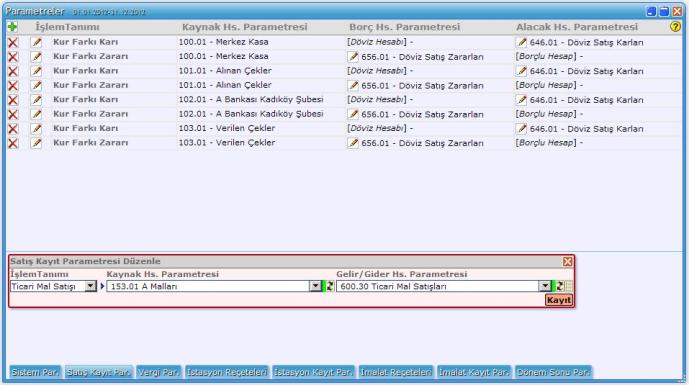Refresh the Gelir/Gider Hs. Parametresi account list
The height and width of the screenshot is (385, 689).
[560, 287]
